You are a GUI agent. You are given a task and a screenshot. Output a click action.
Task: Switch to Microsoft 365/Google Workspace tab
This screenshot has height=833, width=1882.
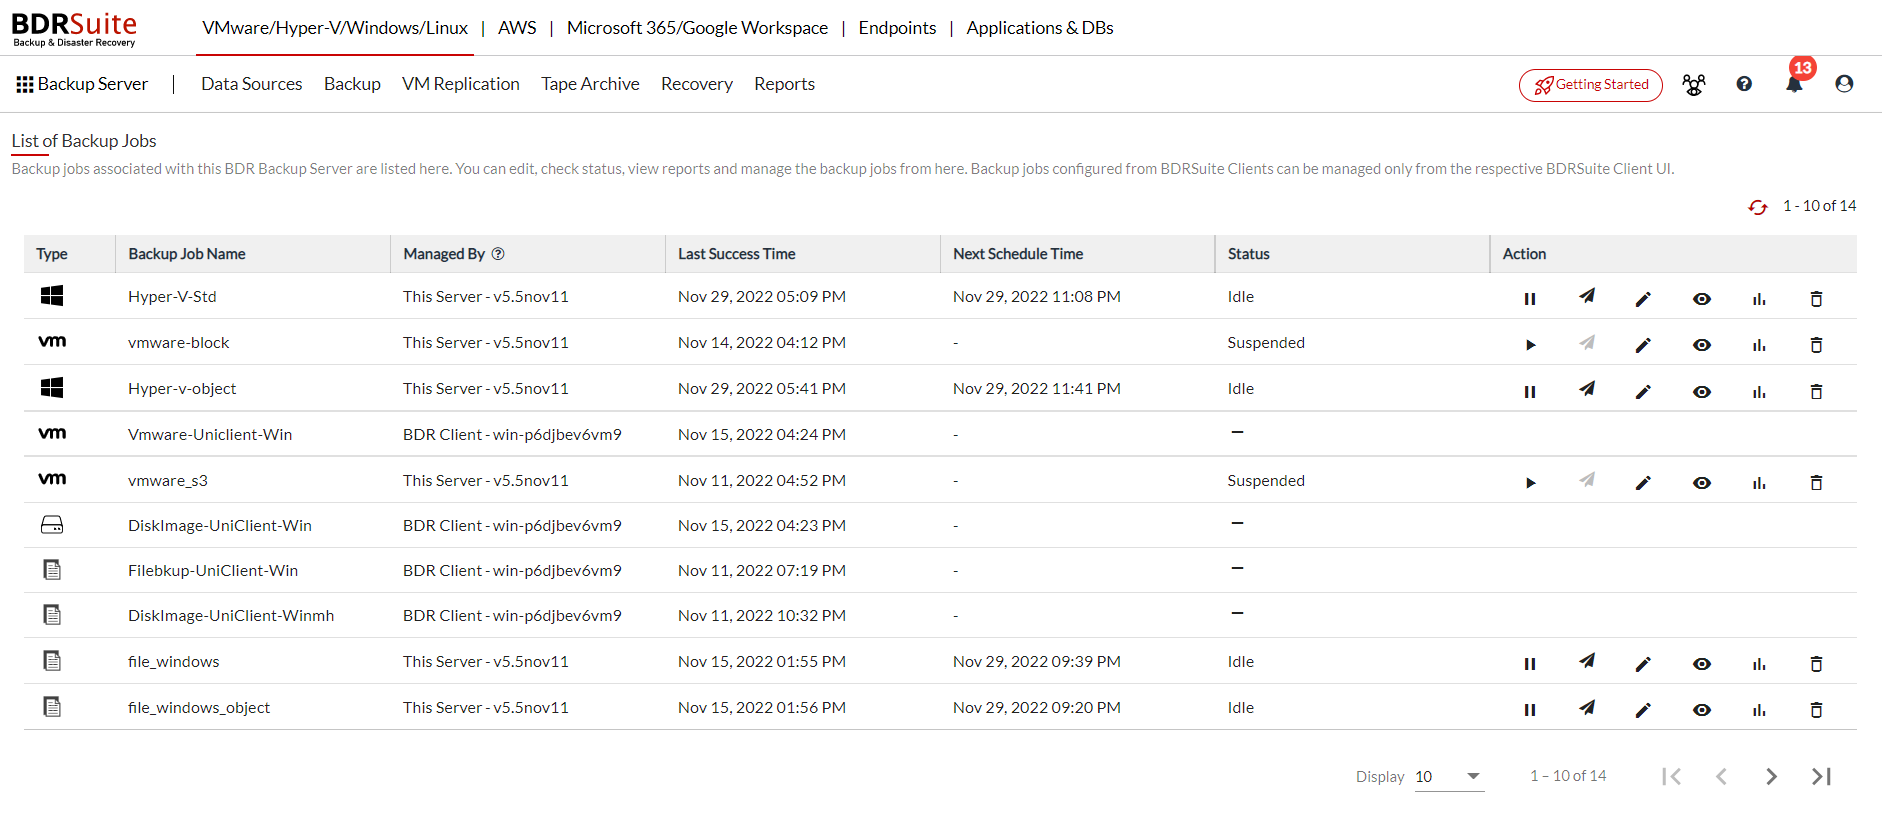[697, 28]
